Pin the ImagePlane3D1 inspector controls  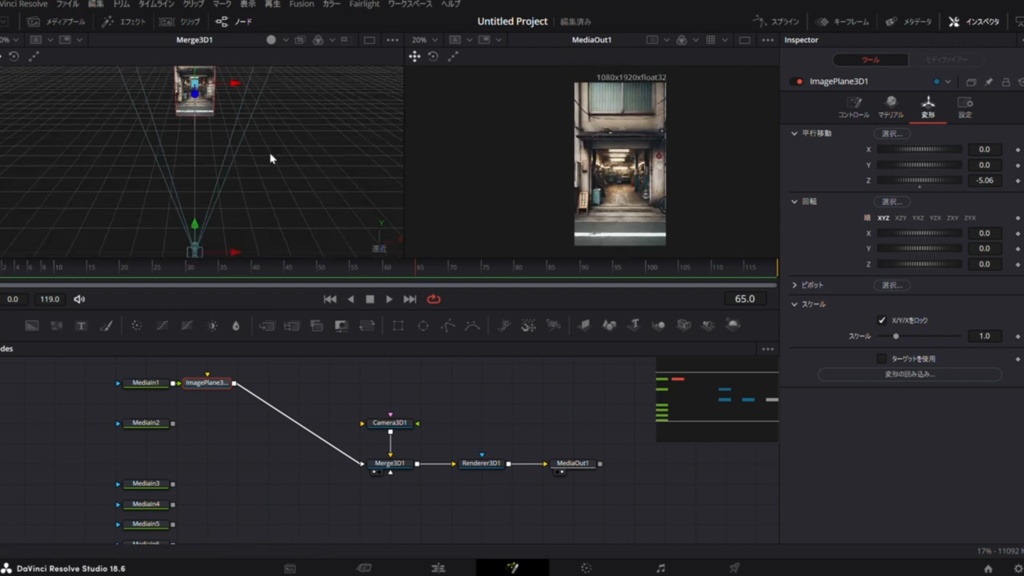point(988,82)
